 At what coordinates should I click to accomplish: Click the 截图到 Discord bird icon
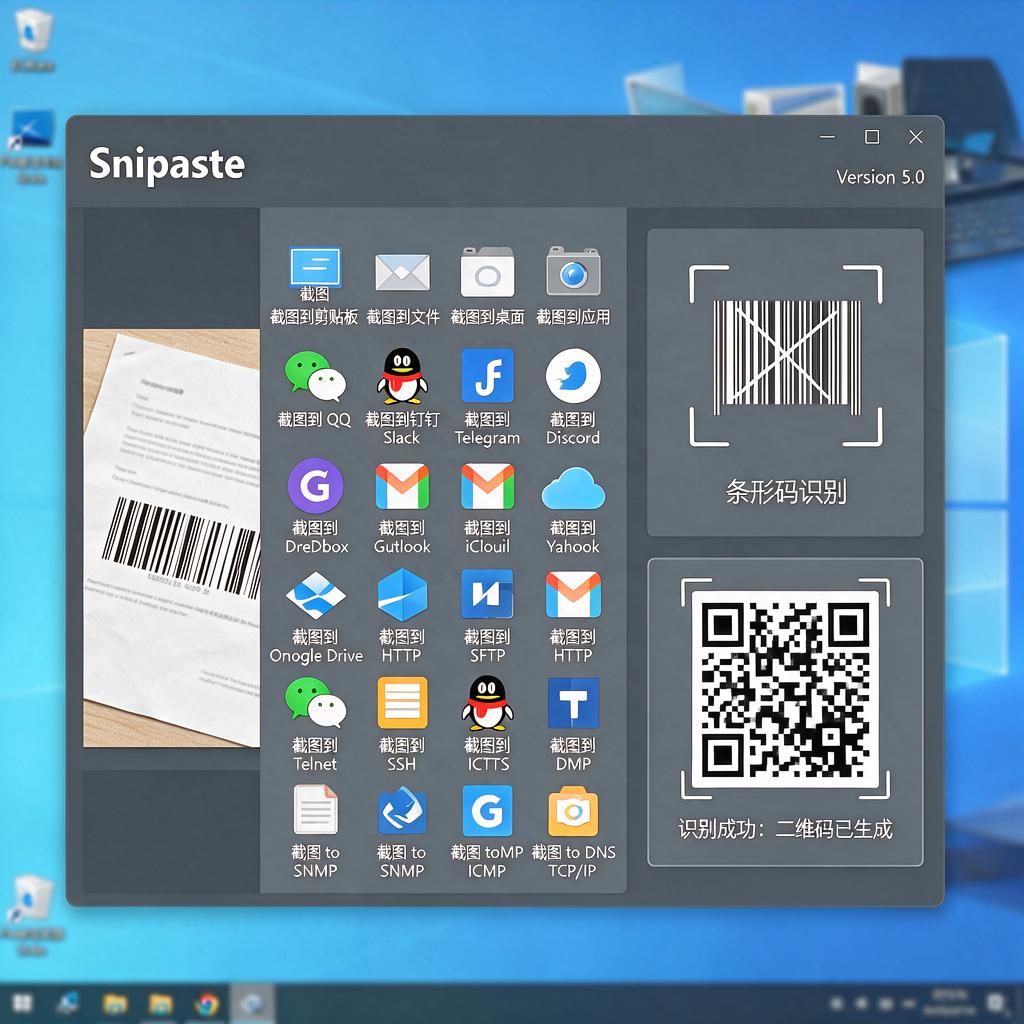click(x=573, y=376)
